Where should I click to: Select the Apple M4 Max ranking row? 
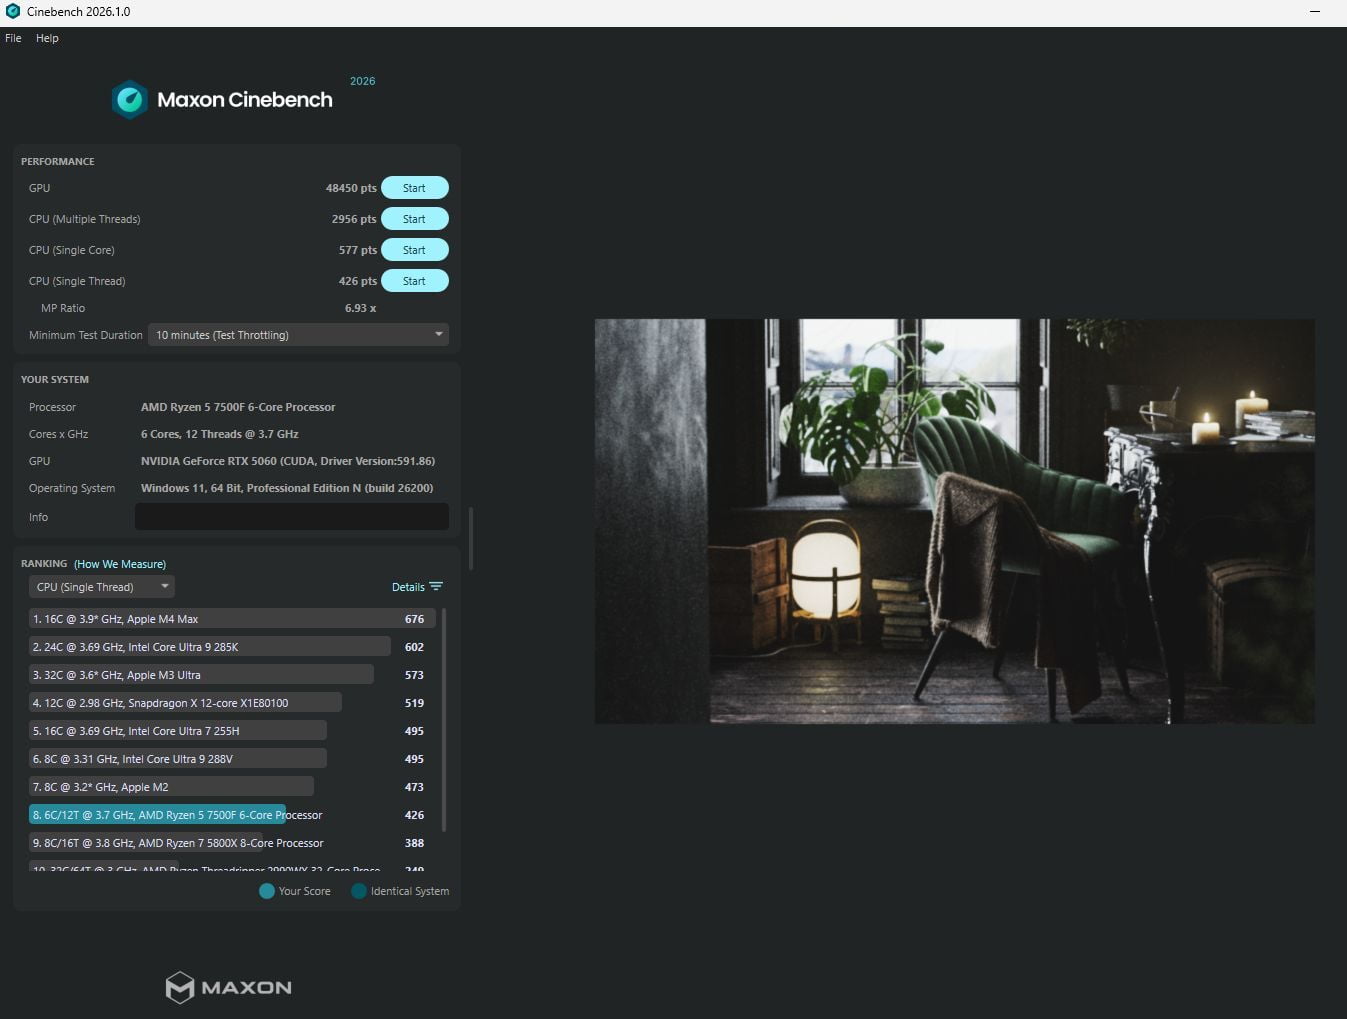pyautogui.click(x=232, y=619)
